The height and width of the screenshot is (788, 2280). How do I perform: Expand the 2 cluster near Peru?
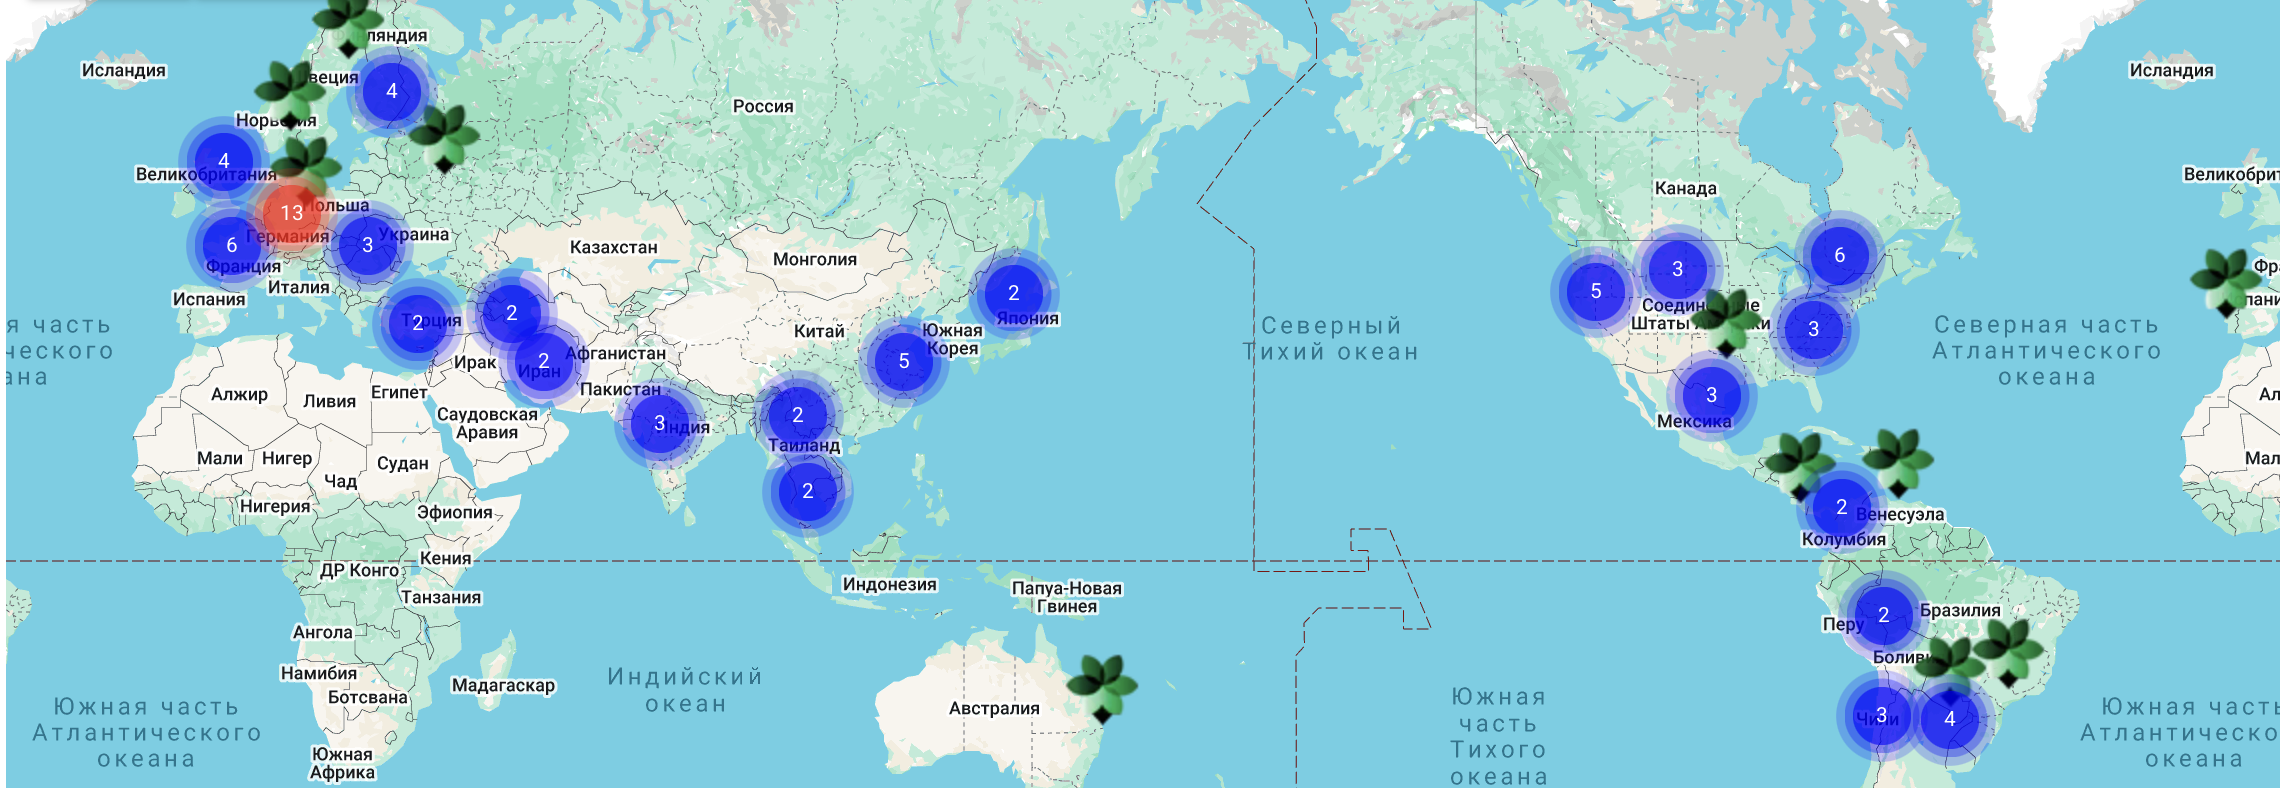point(1883,615)
